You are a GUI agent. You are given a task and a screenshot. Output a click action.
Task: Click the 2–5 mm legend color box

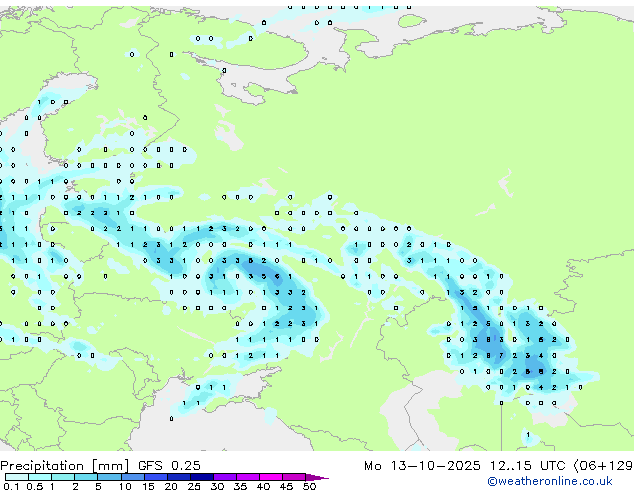(86, 477)
